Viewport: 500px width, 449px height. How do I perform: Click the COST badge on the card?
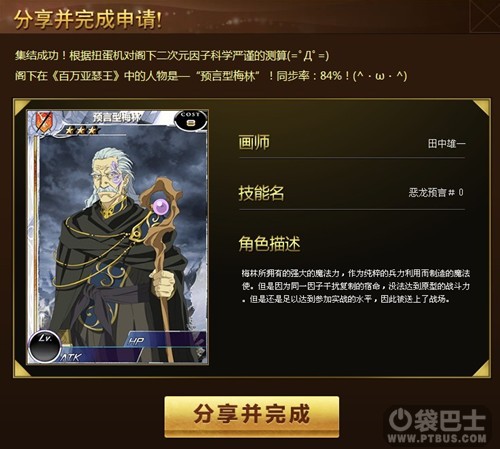click(x=190, y=120)
